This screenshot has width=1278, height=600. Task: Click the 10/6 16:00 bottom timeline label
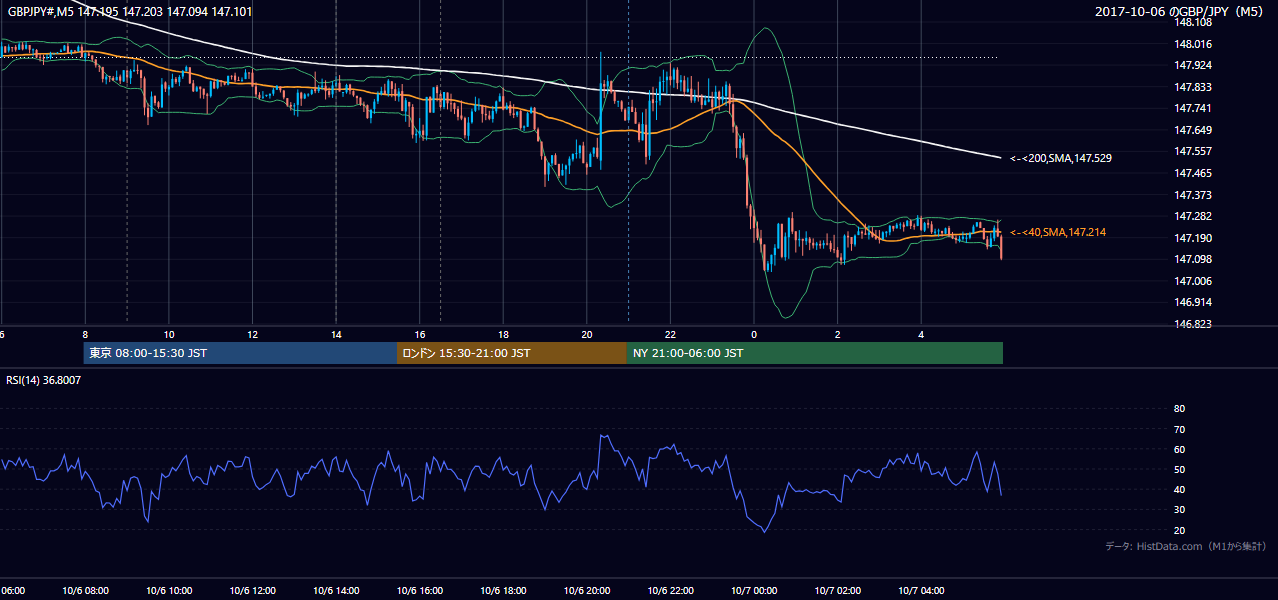420,591
